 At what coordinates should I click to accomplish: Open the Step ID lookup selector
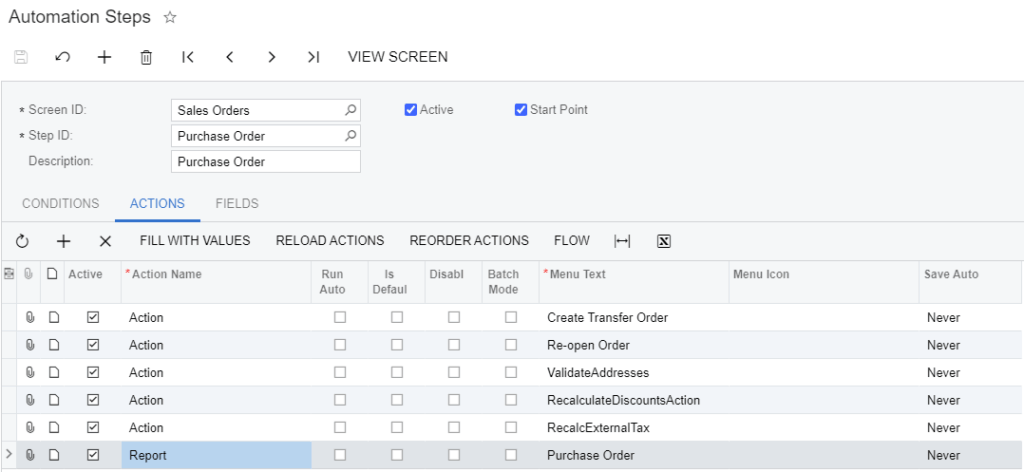click(x=350, y=136)
